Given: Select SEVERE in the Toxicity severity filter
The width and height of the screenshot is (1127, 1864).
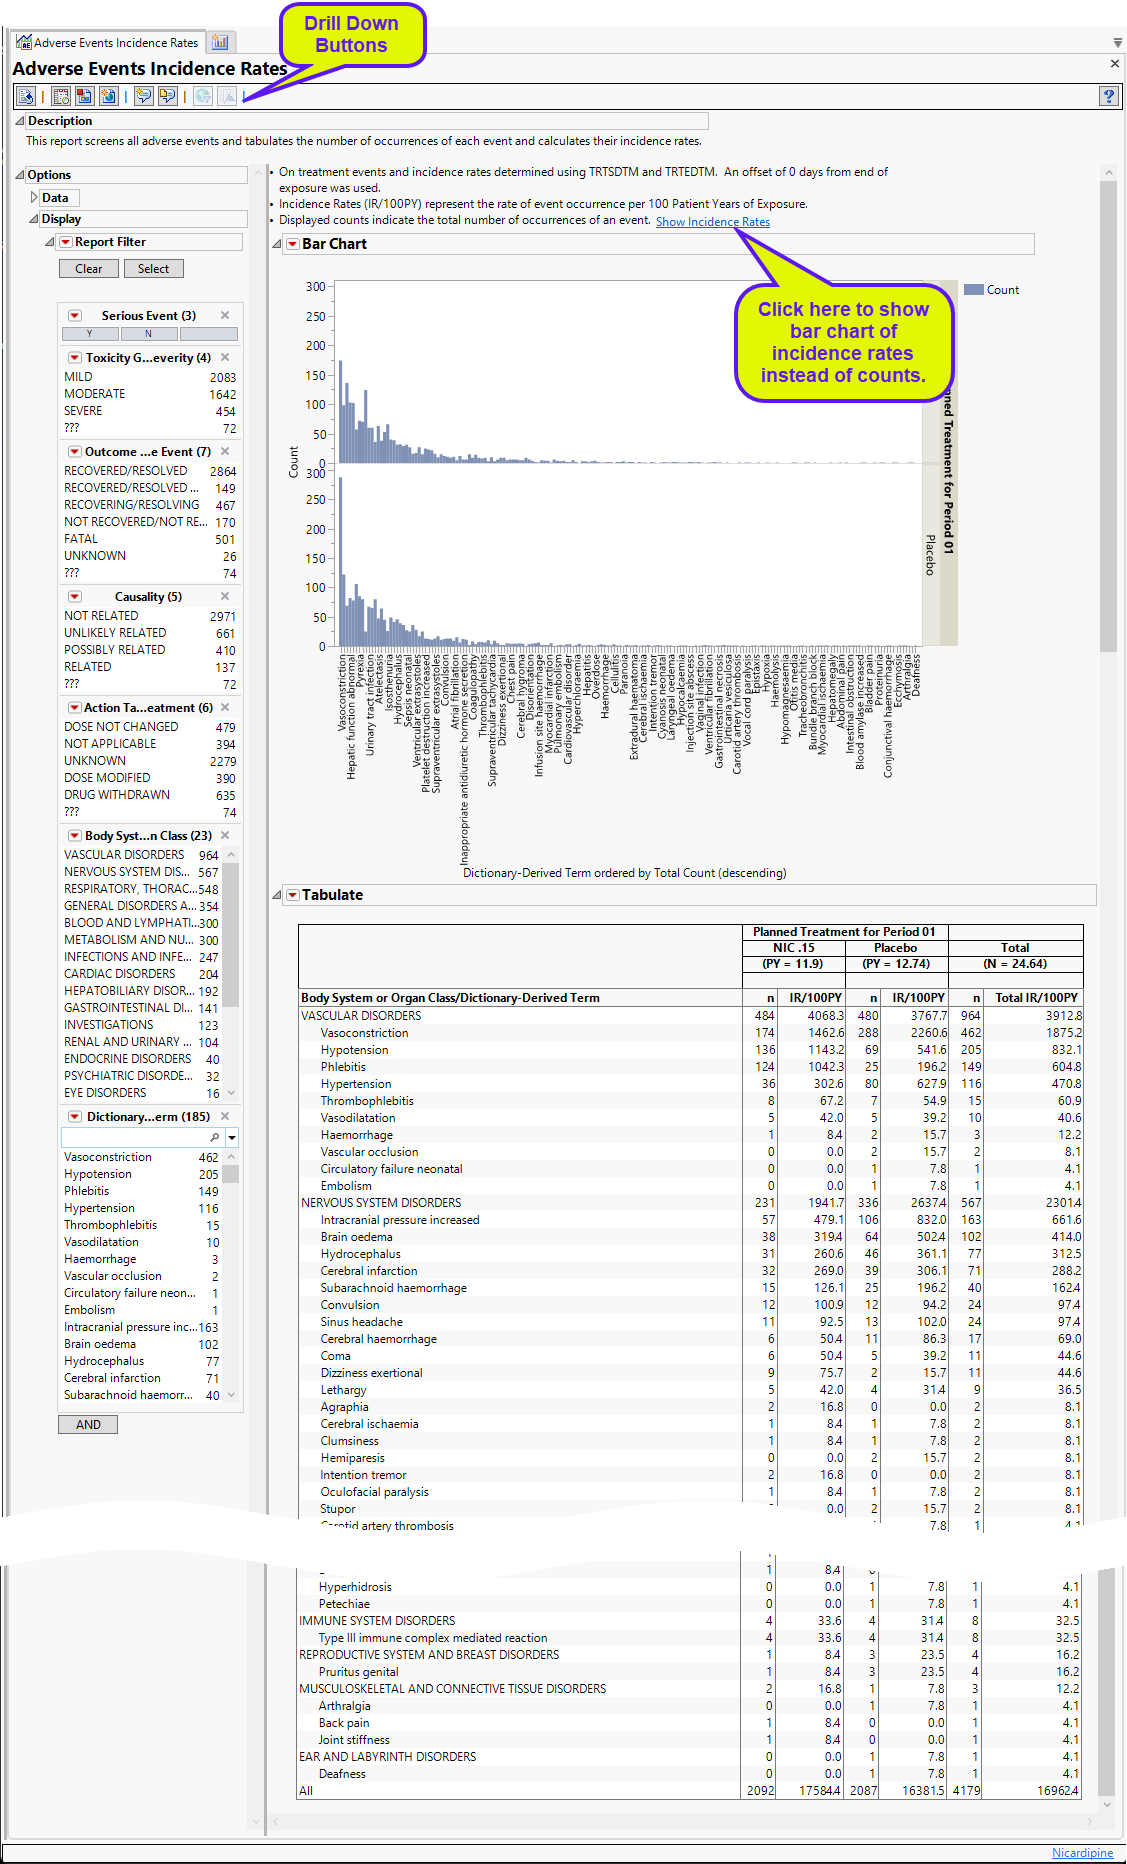Looking at the screenshot, I should [83, 411].
